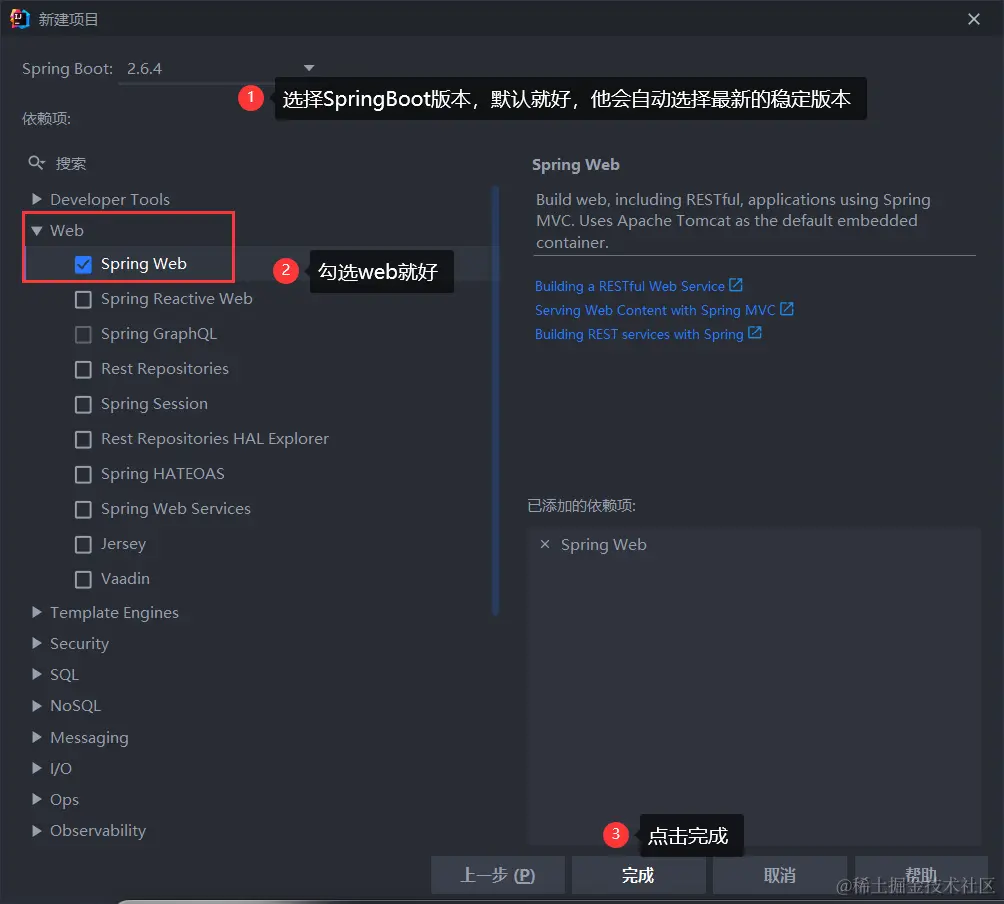Select the Template Engines tree label
1004x904 pixels.
pyautogui.click(x=114, y=613)
